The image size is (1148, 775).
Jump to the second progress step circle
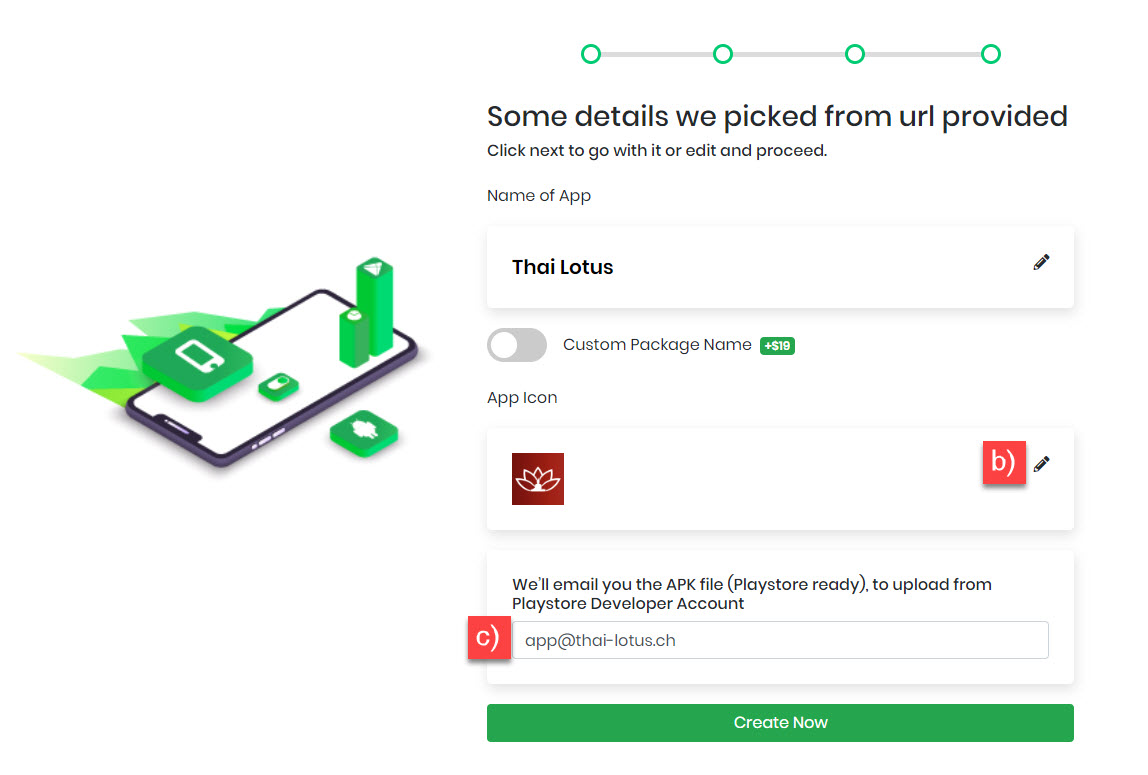723,54
